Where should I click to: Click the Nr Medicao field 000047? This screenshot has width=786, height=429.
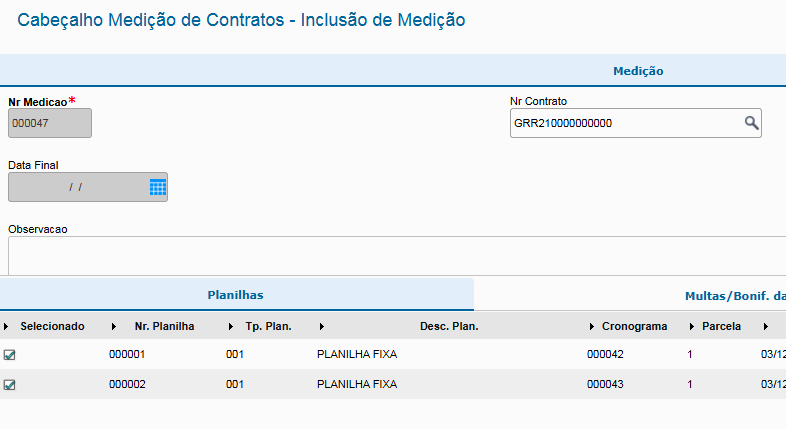pyautogui.click(x=49, y=123)
